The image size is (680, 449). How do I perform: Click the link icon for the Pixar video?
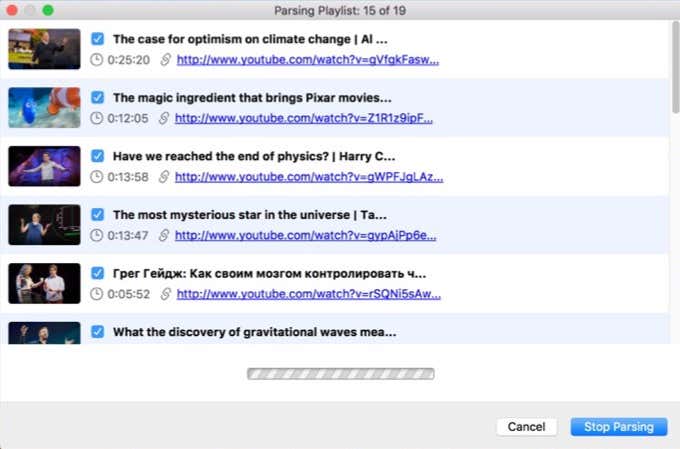click(x=163, y=118)
